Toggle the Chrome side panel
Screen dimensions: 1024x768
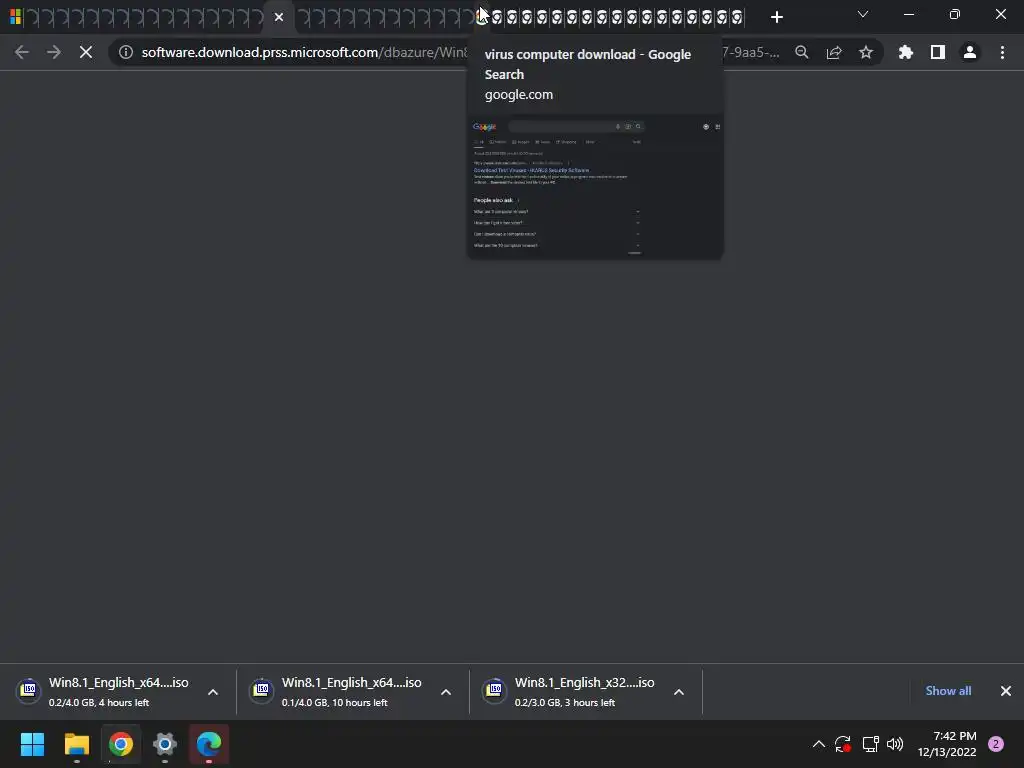(937, 52)
